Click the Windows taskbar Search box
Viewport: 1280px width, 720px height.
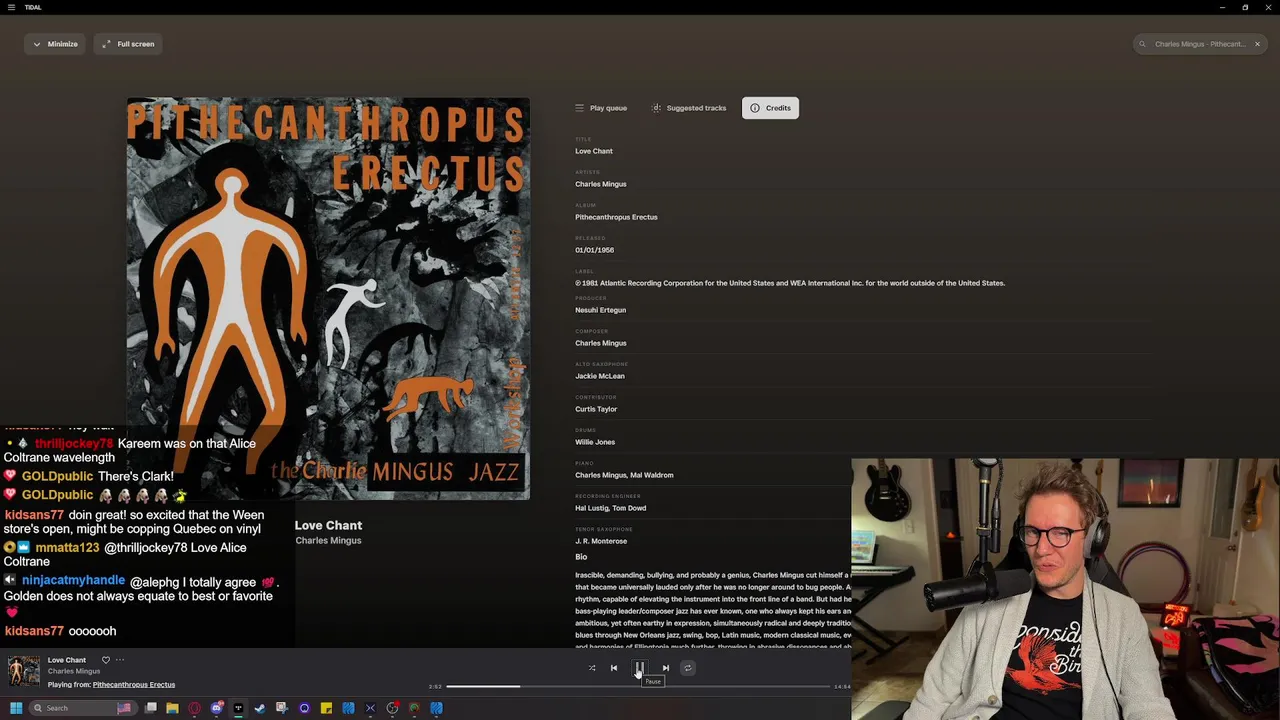83,708
